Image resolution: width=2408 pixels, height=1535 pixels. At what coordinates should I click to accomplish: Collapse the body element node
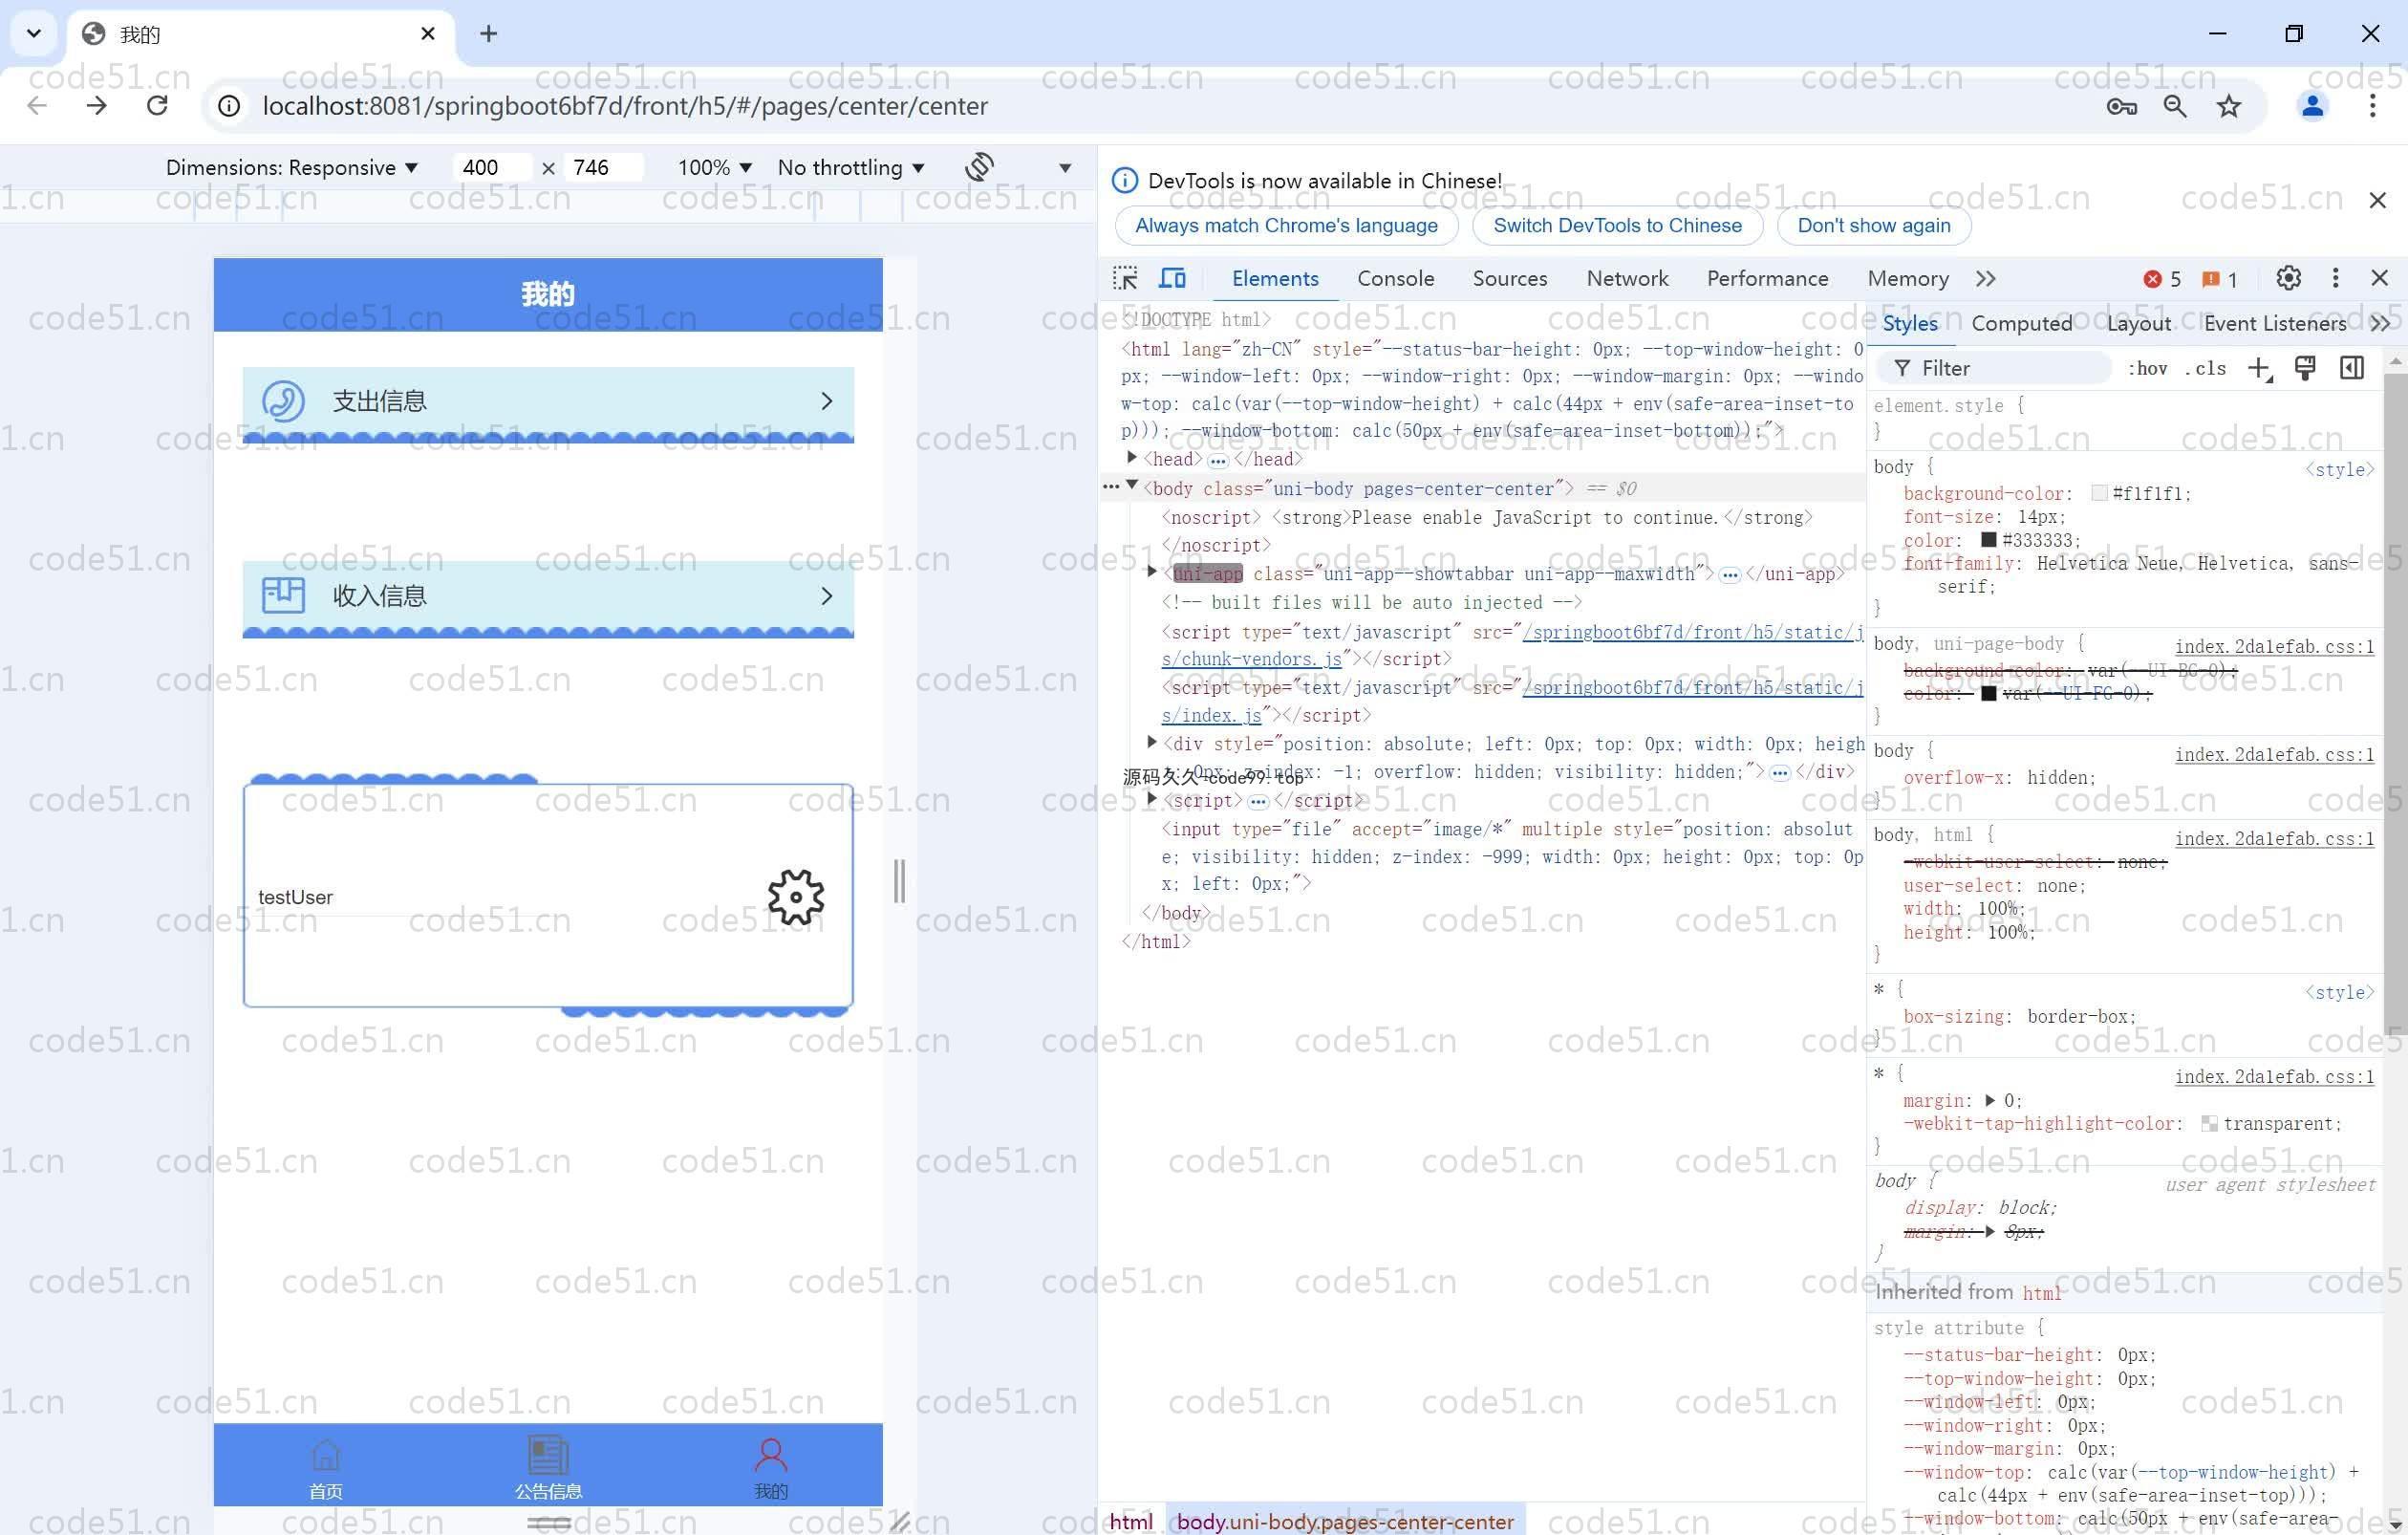[1132, 486]
